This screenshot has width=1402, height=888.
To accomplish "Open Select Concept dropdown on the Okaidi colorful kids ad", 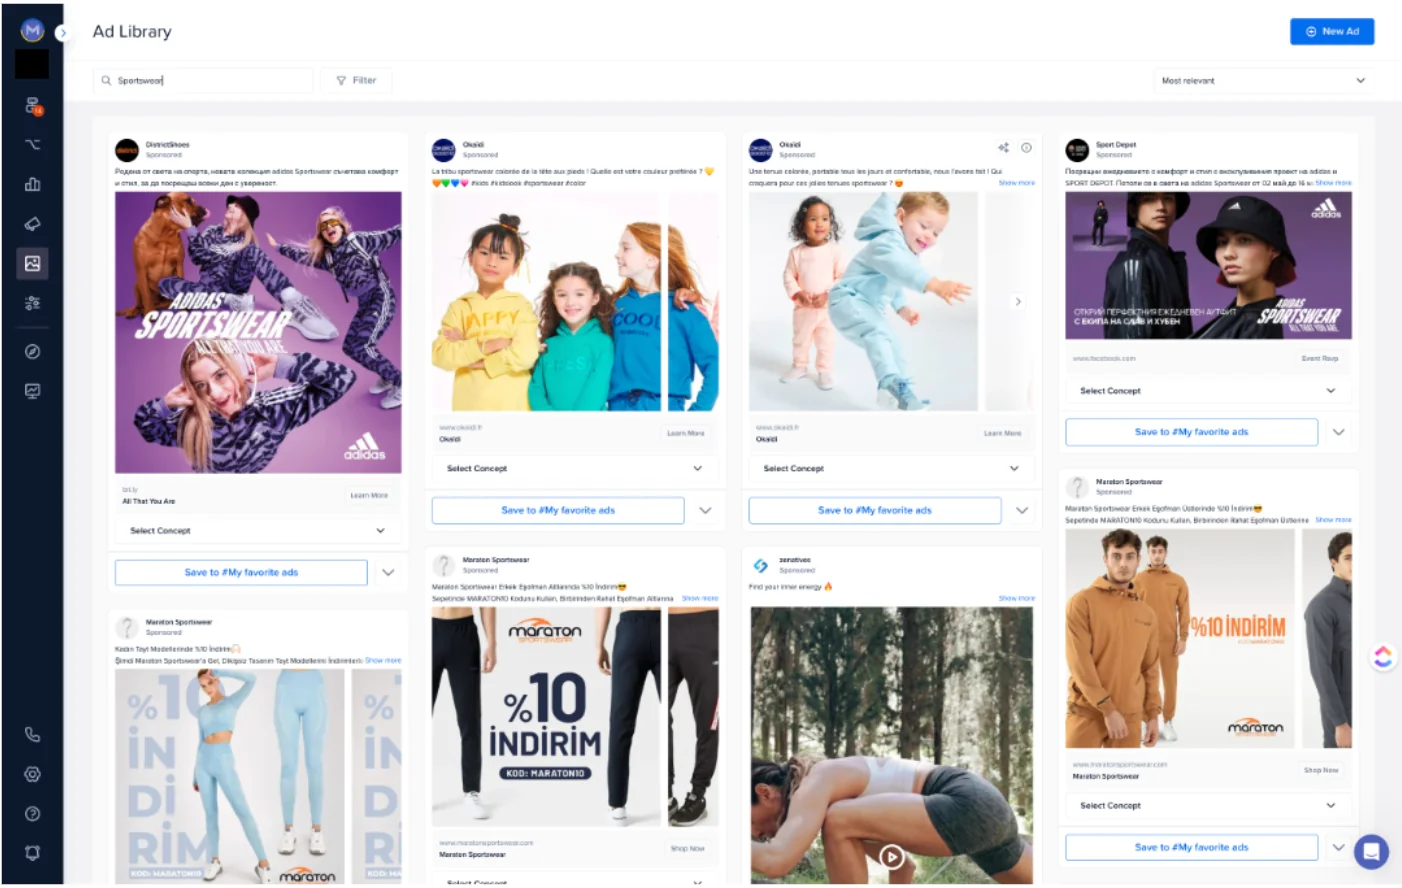I will [575, 468].
